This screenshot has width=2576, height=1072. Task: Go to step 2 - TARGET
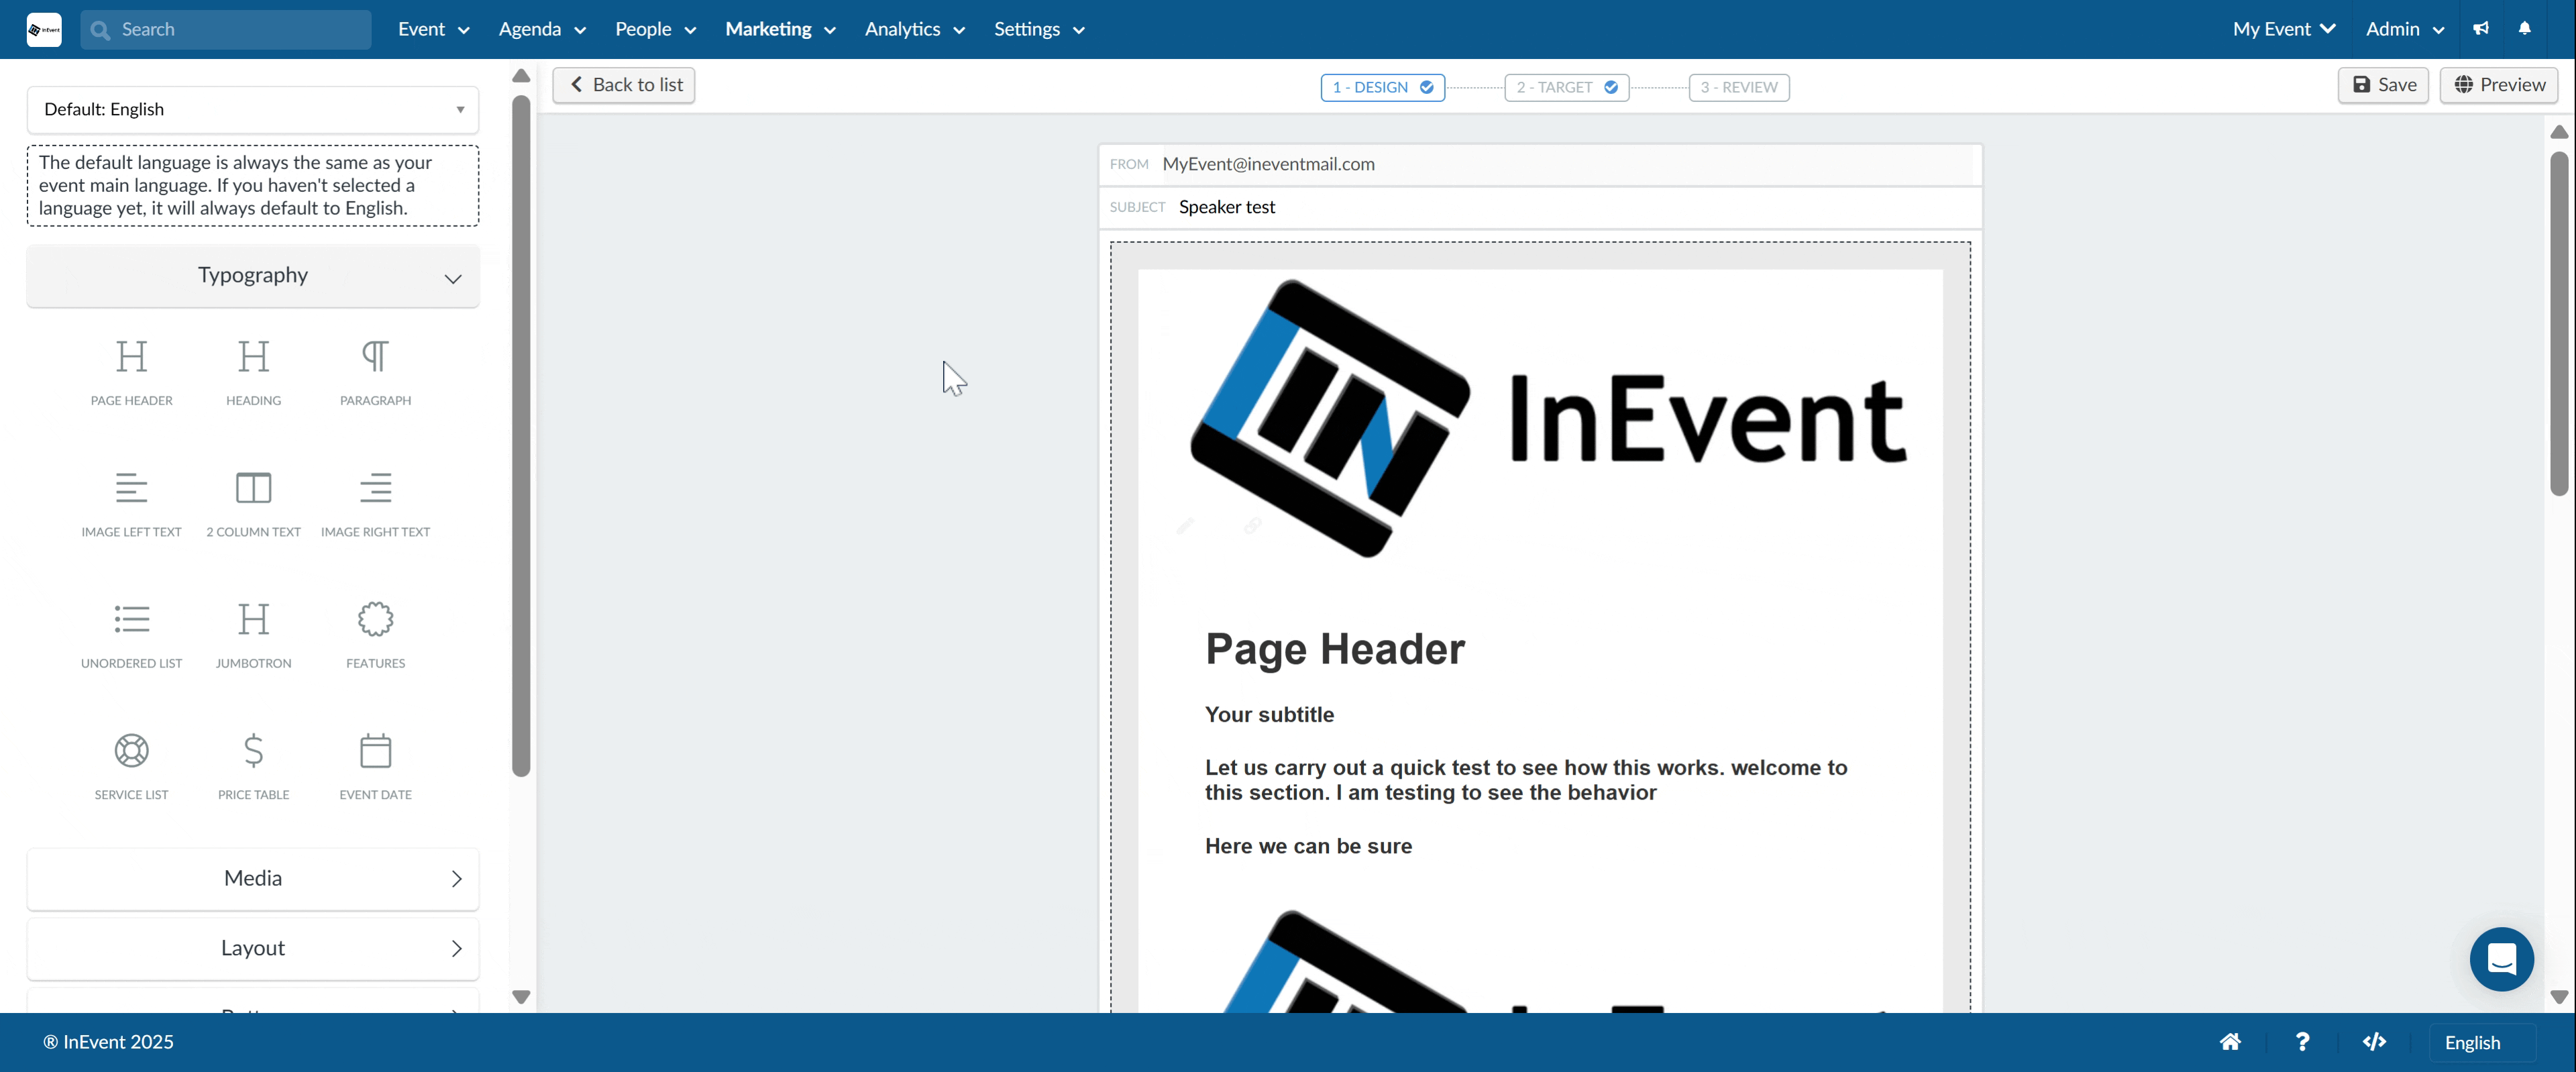pos(1566,87)
